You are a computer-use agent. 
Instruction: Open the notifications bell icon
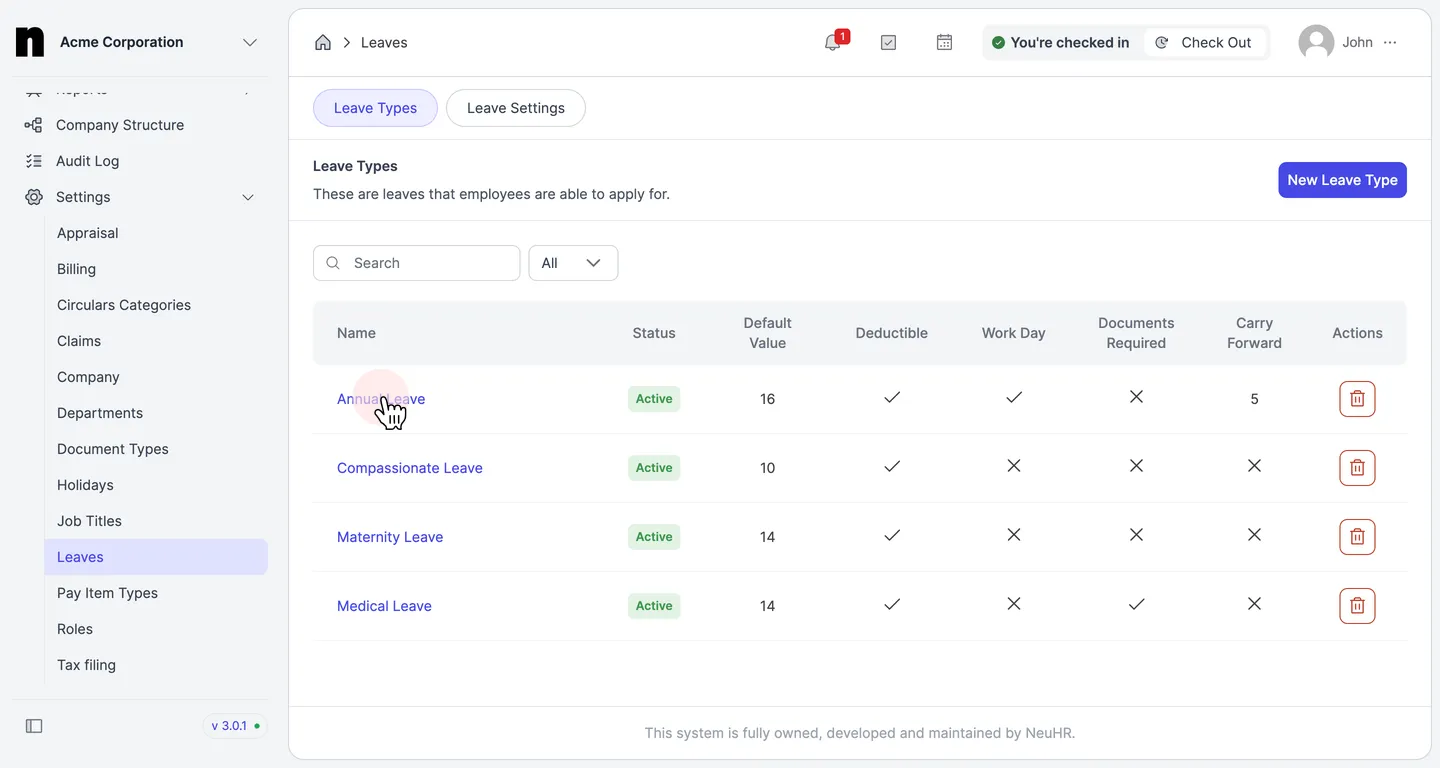[x=833, y=42]
